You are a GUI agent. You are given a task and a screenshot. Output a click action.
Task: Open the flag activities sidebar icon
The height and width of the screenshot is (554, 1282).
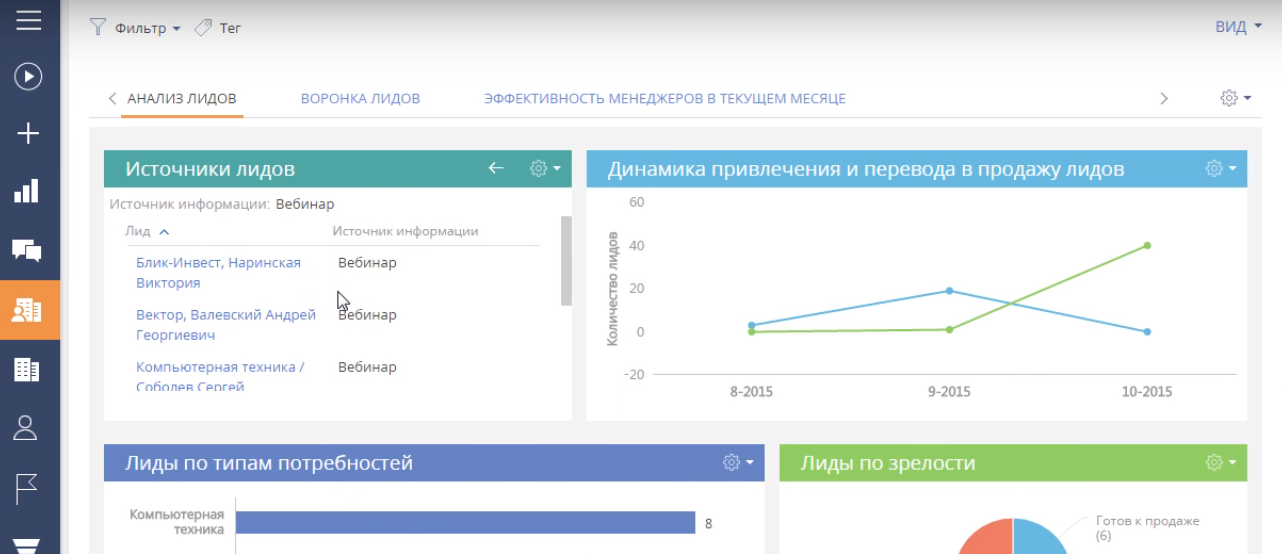tap(27, 487)
